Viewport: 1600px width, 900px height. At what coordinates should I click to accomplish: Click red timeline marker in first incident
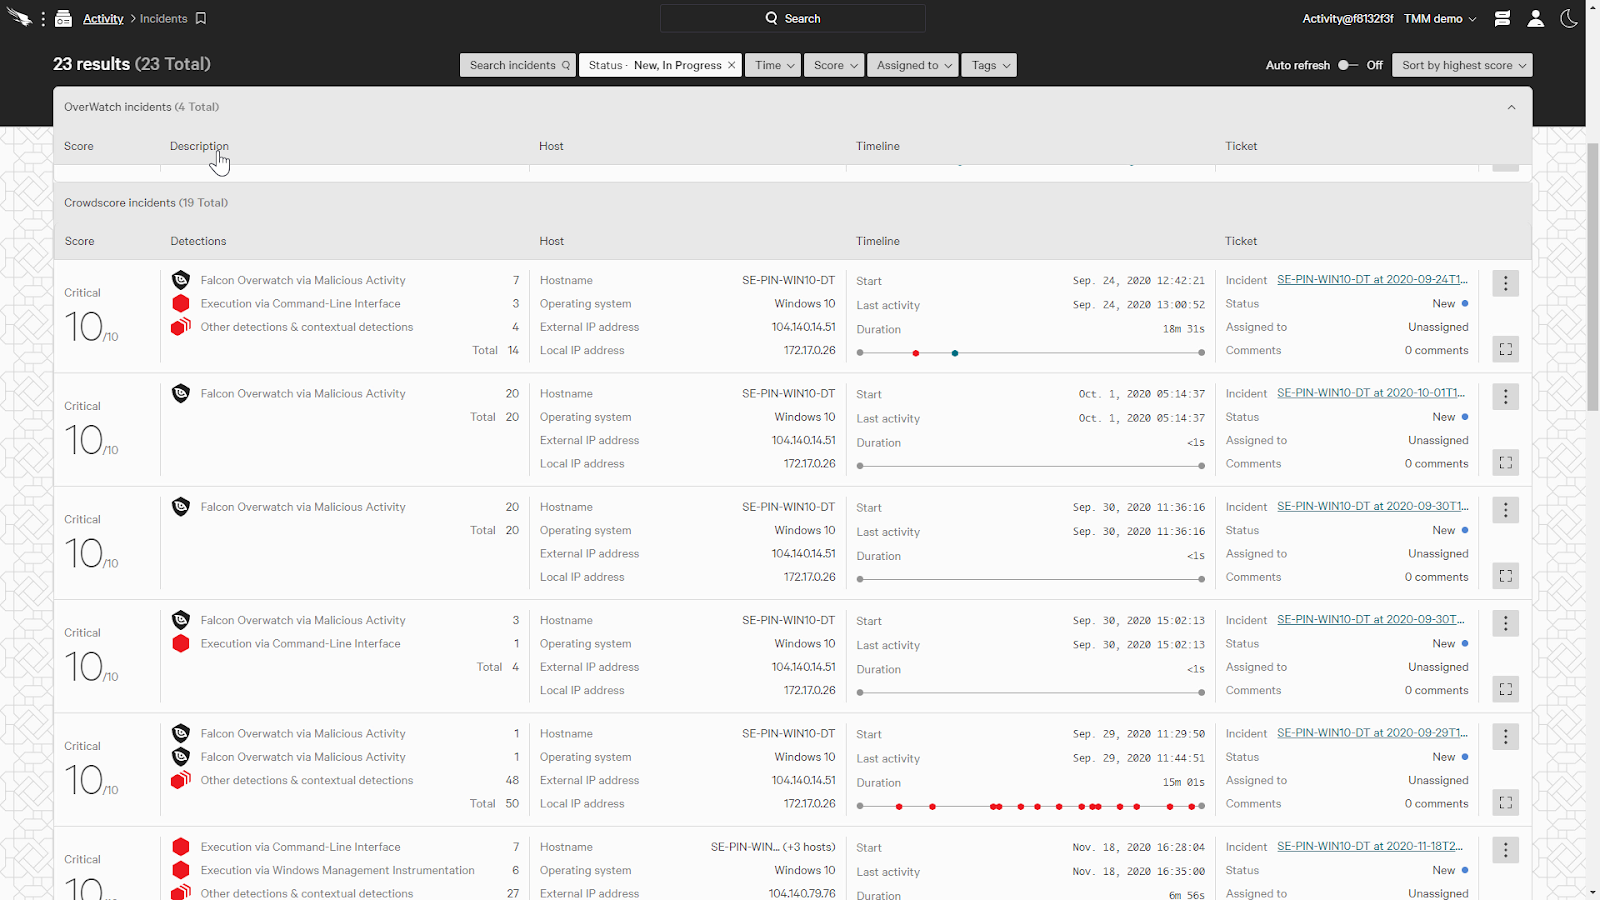[916, 353]
